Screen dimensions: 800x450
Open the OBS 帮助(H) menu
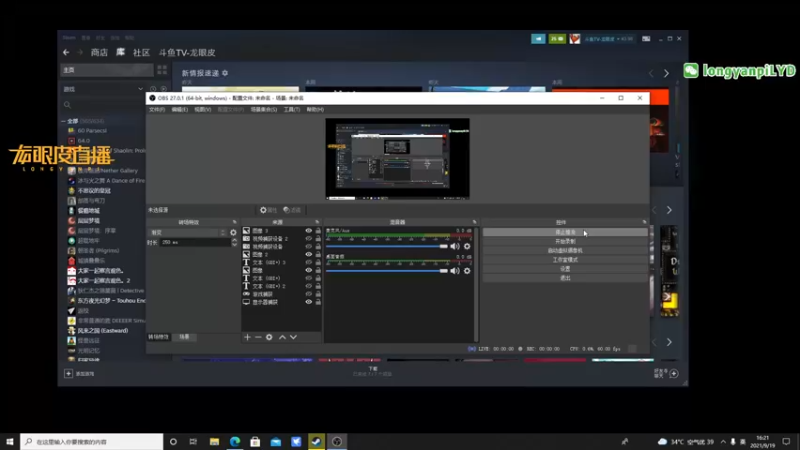click(x=315, y=110)
